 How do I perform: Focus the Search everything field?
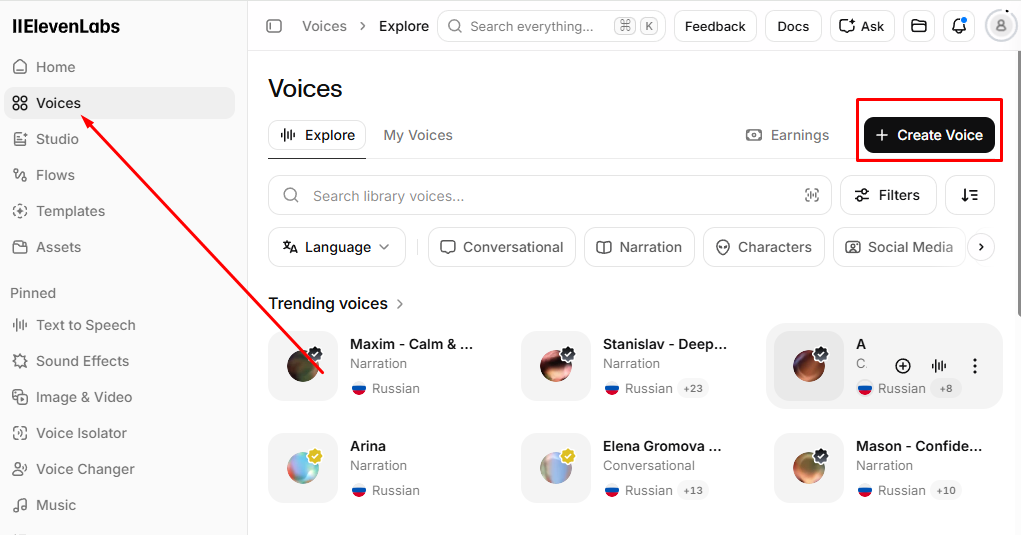(x=551, y=26)
